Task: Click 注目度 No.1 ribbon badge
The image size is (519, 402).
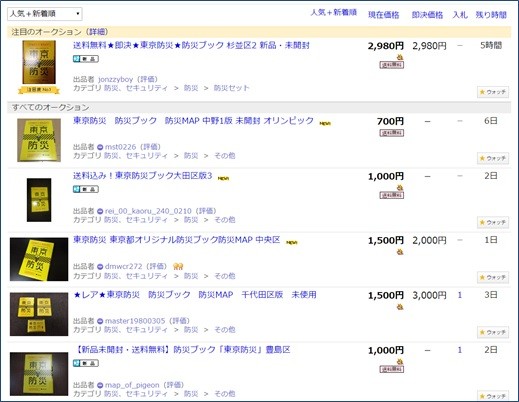Action: point(39,90)
